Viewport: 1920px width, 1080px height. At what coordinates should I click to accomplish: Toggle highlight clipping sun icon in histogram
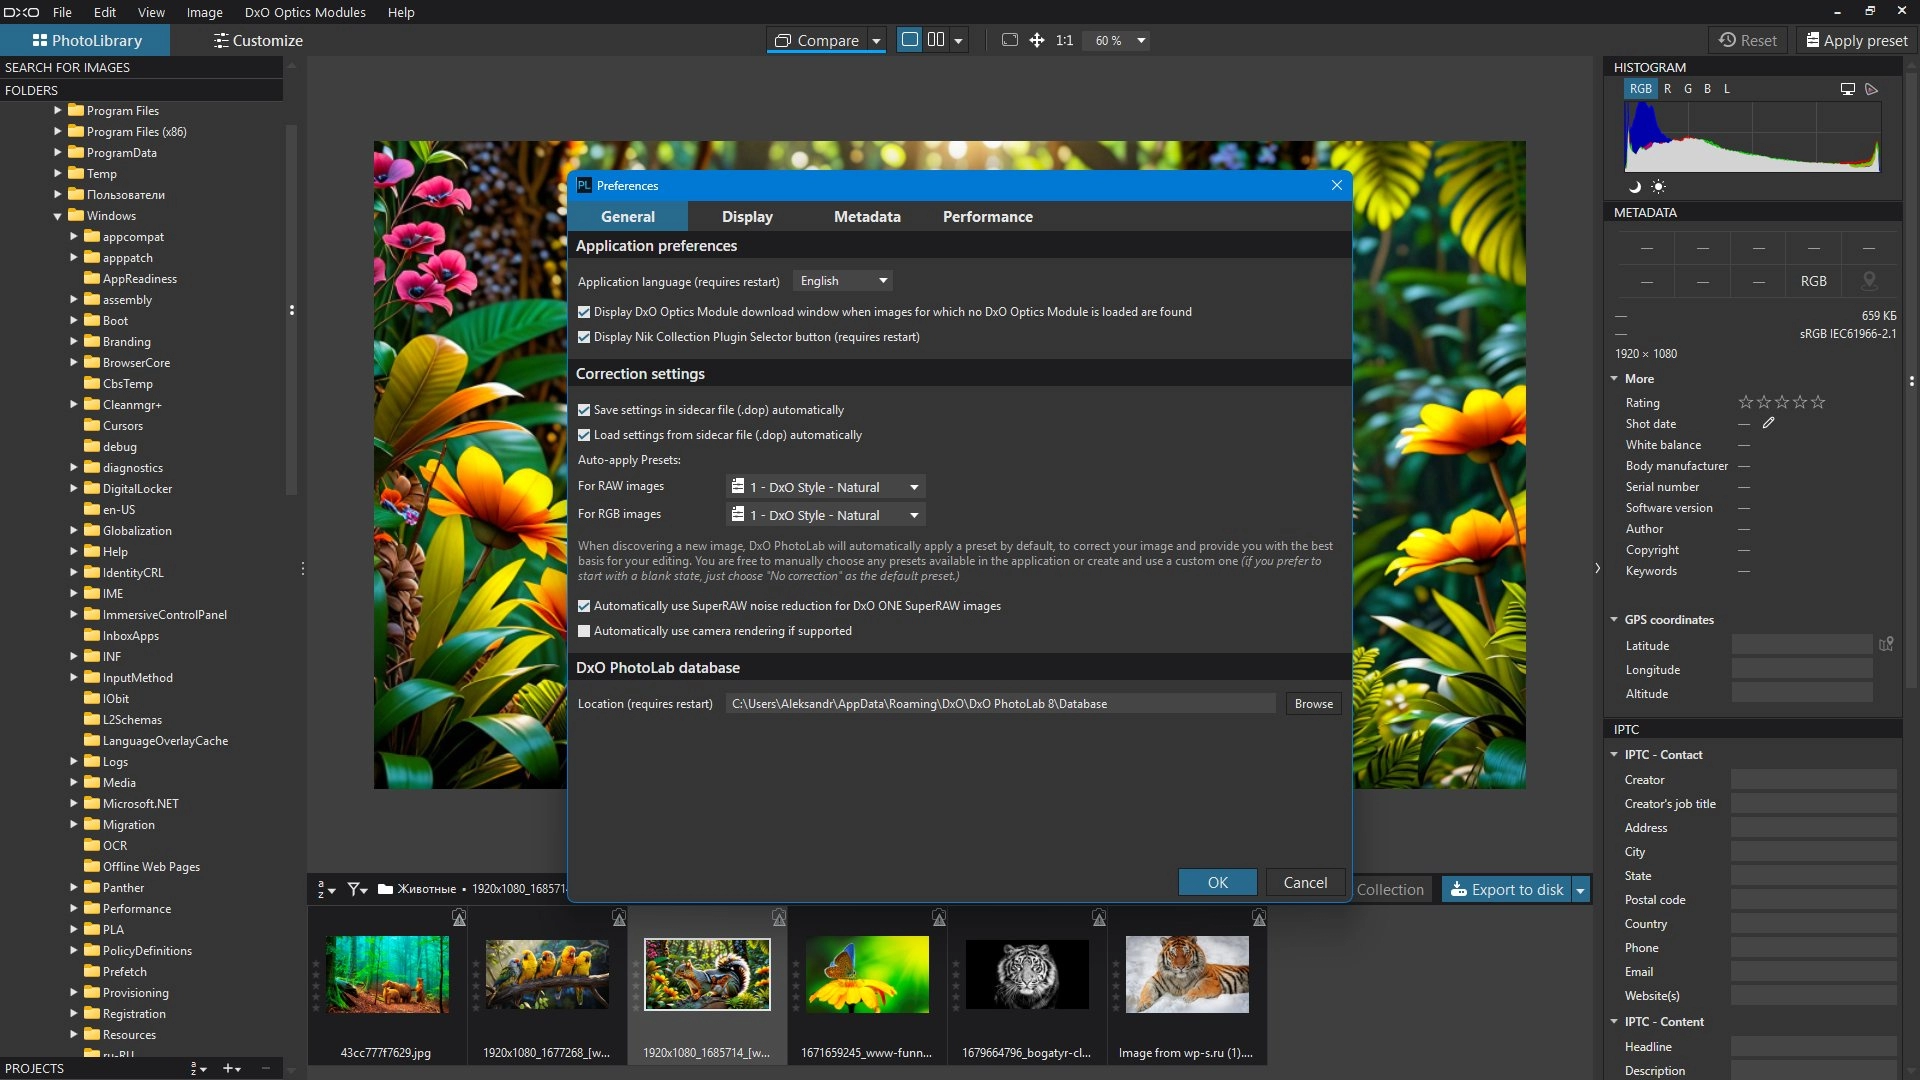pos(1659,187)
